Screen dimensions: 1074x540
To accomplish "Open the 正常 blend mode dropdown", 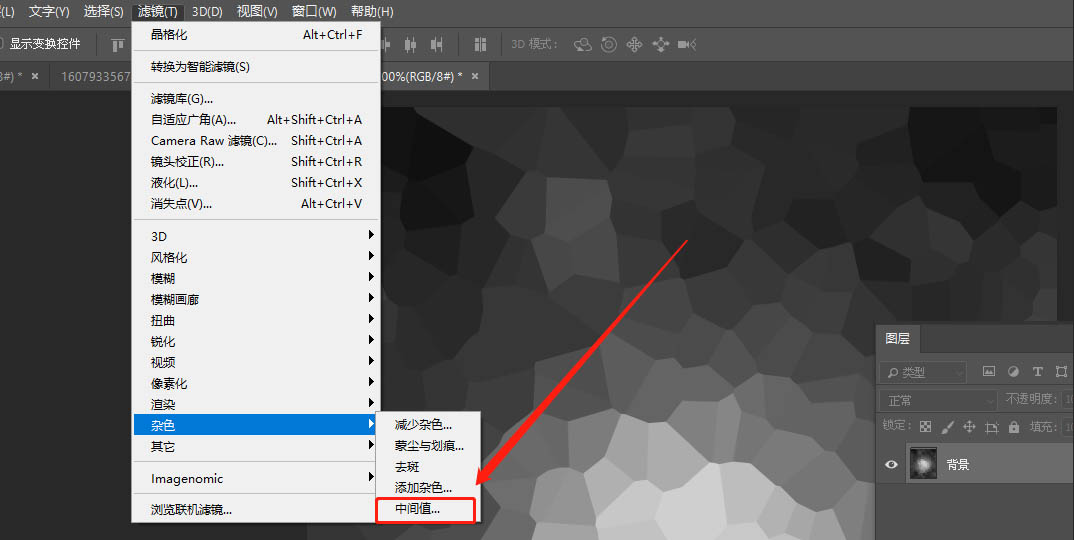I will pos(937,400).
